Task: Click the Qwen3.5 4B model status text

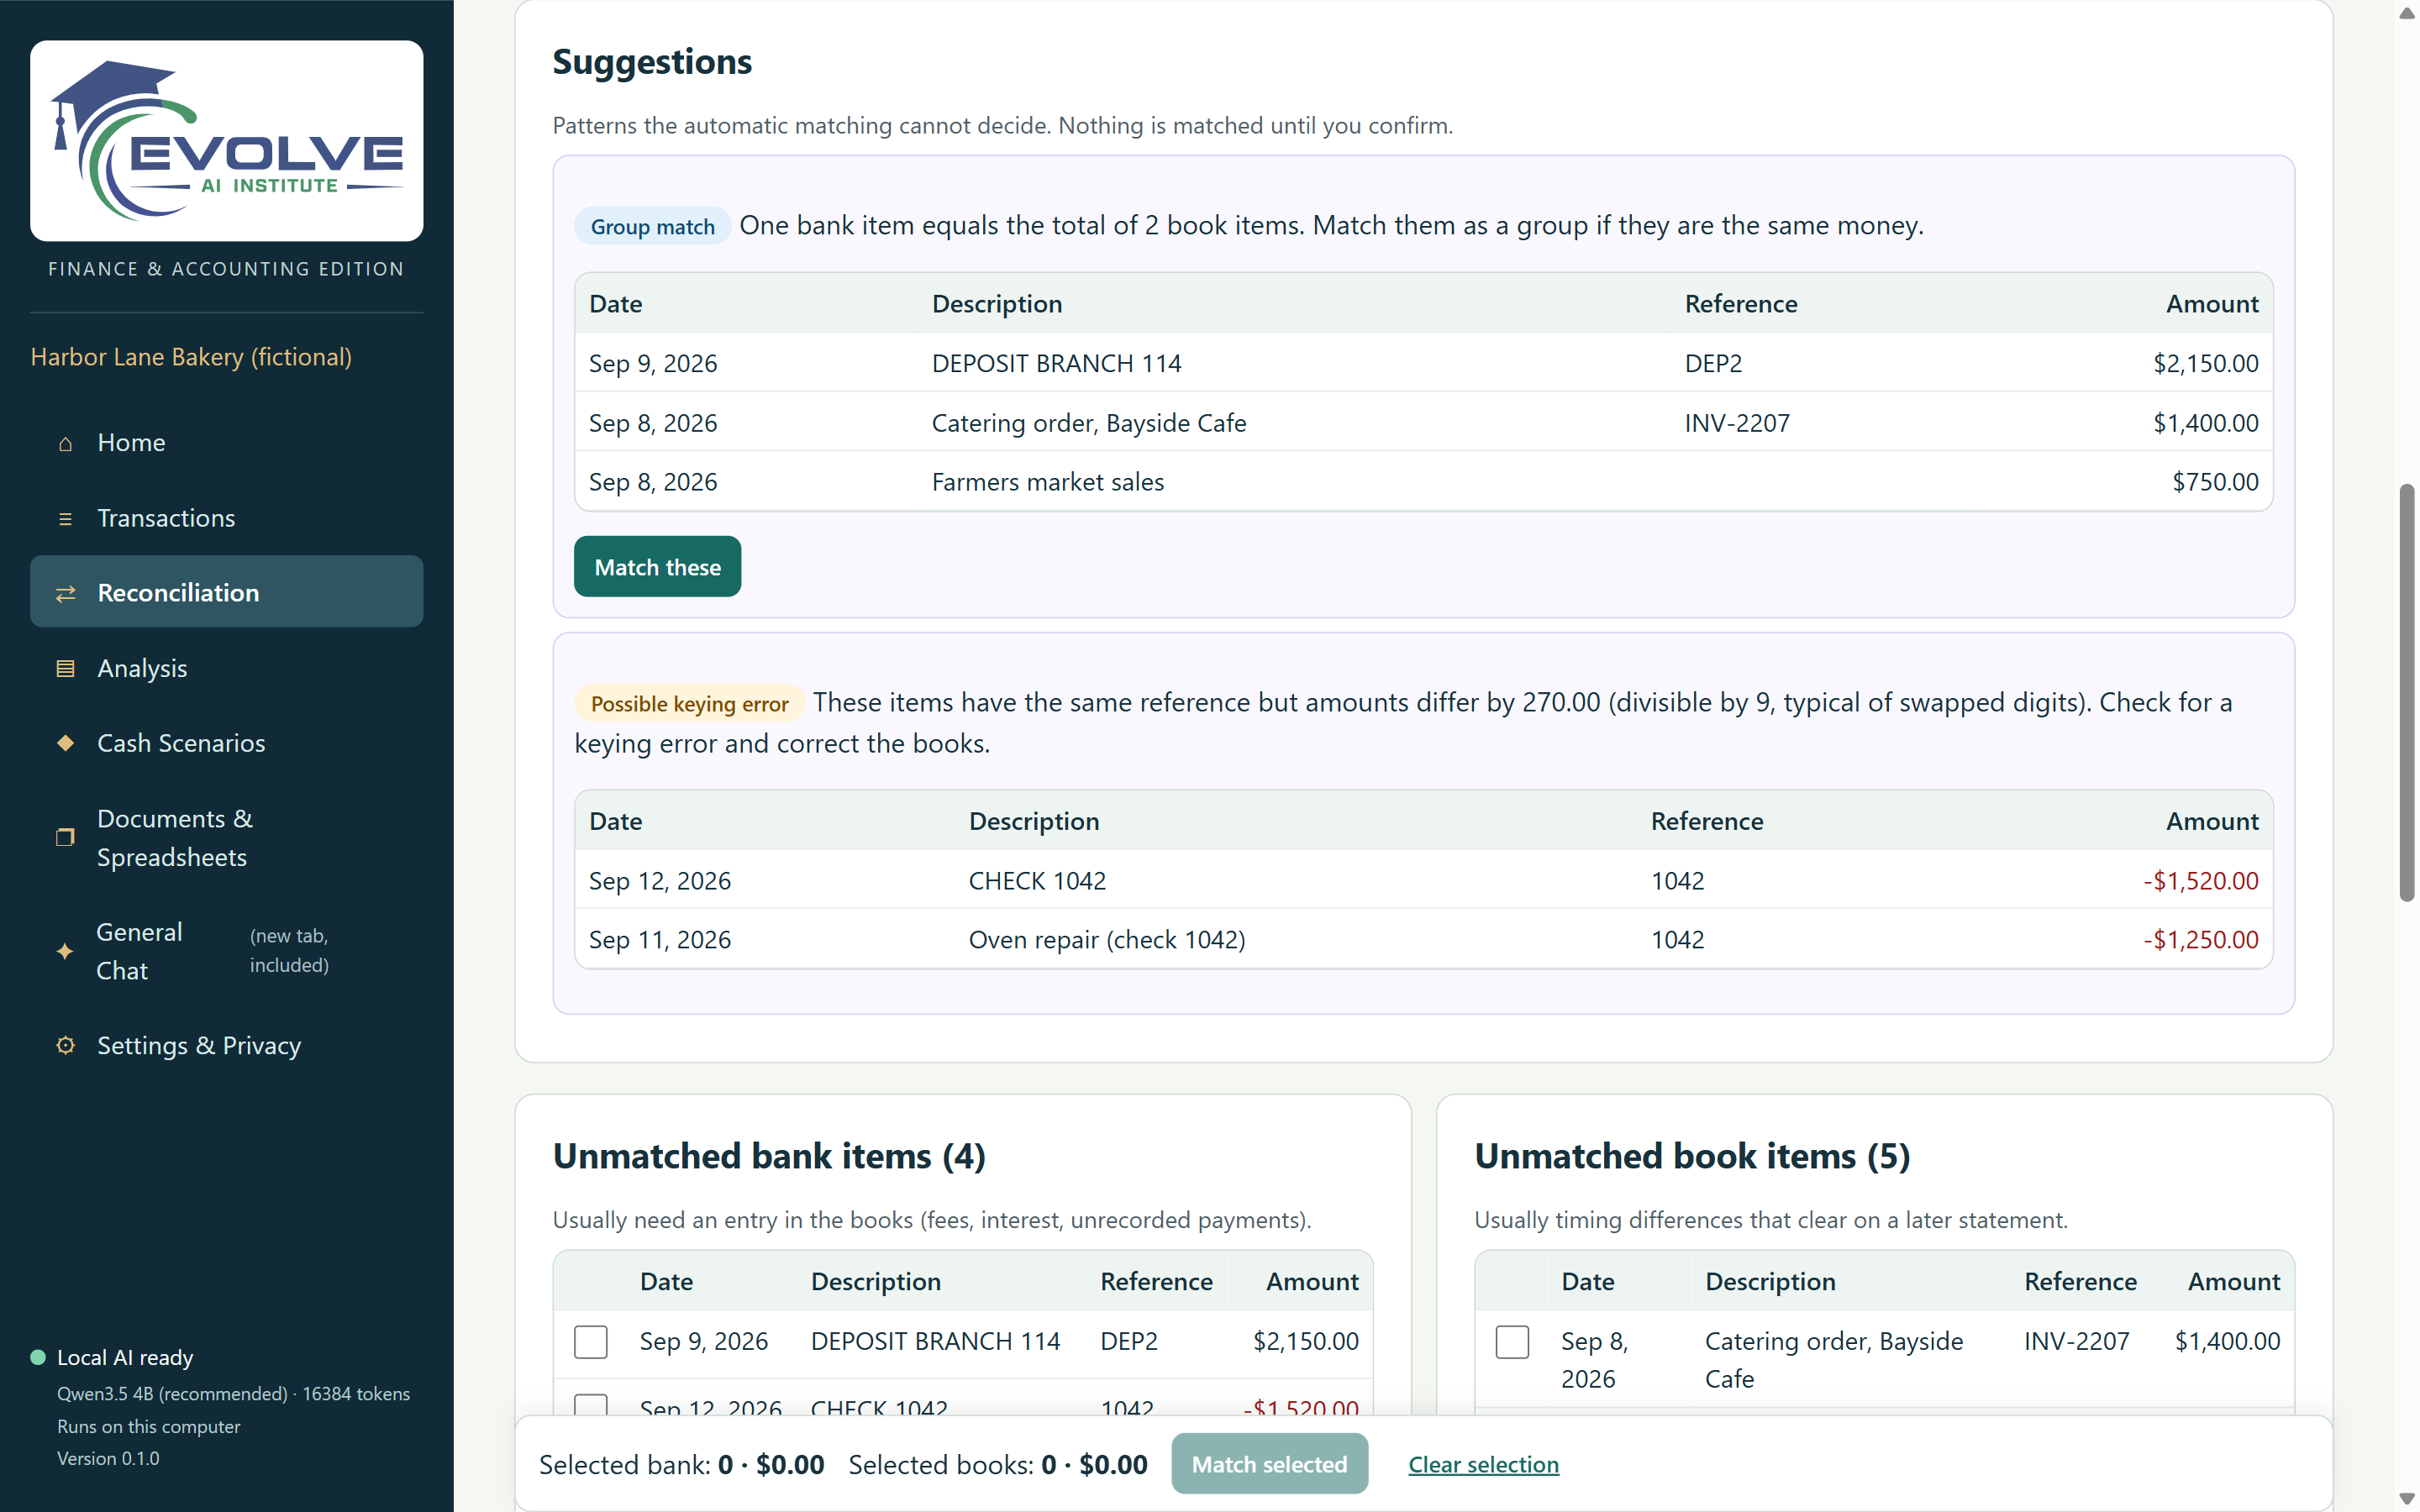Action: pos(233,1393)
